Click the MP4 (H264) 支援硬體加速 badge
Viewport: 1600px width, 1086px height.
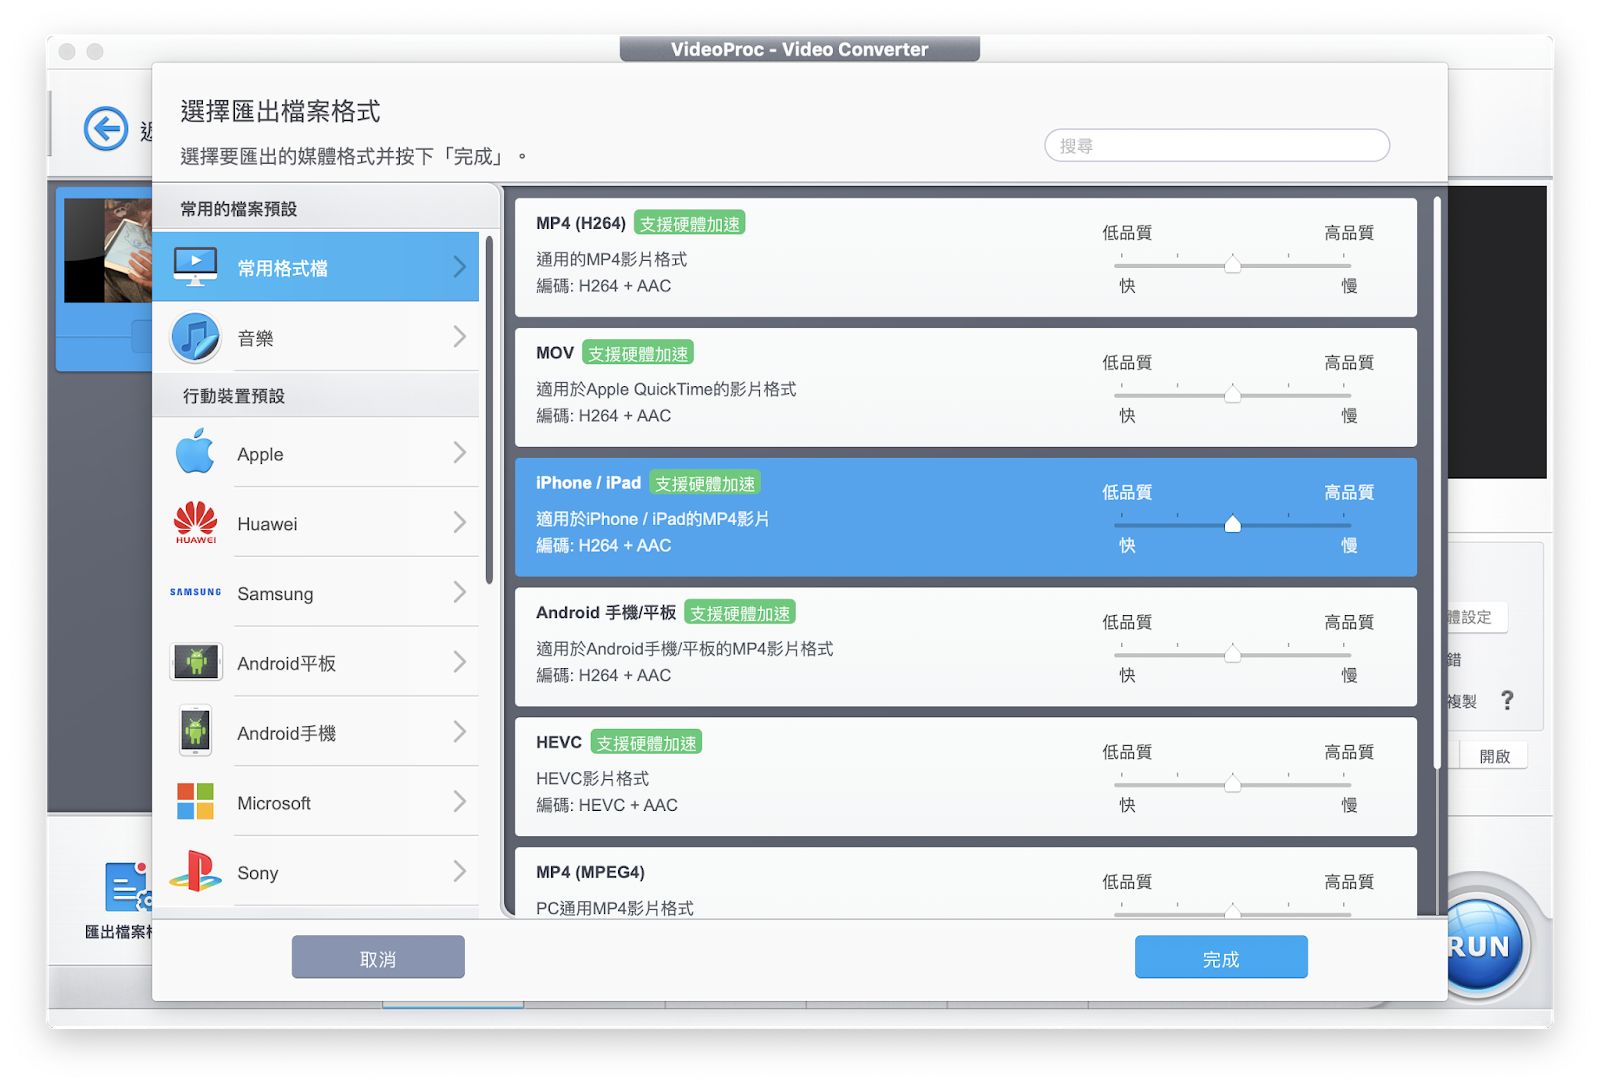[690, 223]
